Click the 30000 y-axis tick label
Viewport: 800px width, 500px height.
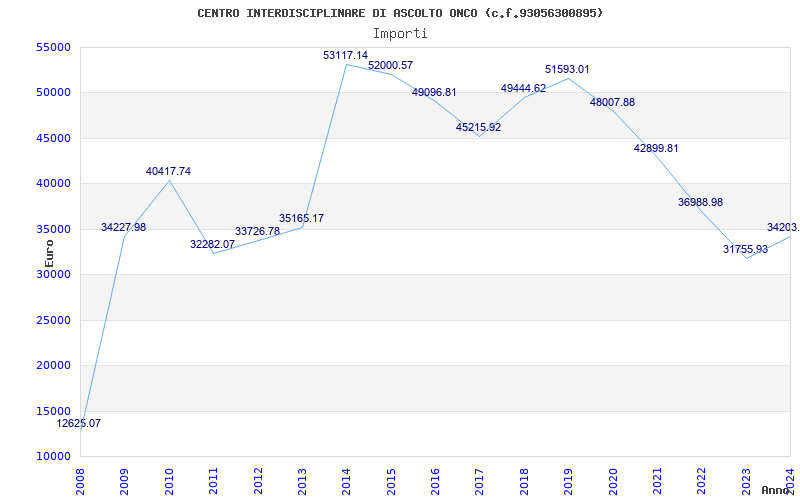point(53,274)
